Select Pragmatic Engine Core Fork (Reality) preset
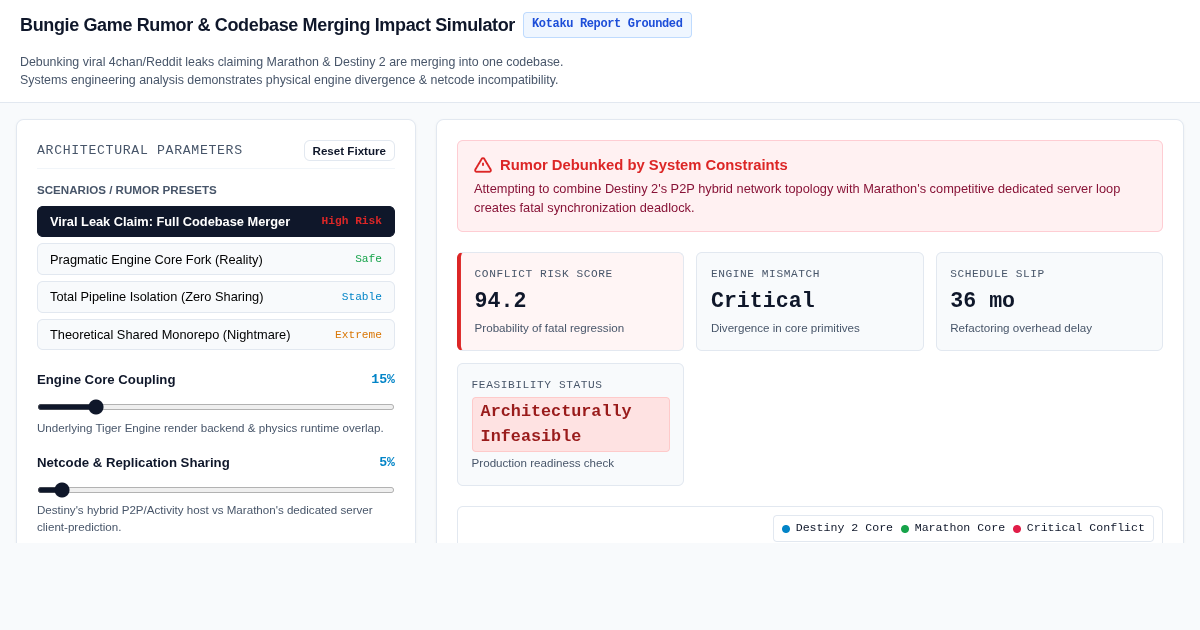This screenshot has width=1200, height=630. [216, 259]
